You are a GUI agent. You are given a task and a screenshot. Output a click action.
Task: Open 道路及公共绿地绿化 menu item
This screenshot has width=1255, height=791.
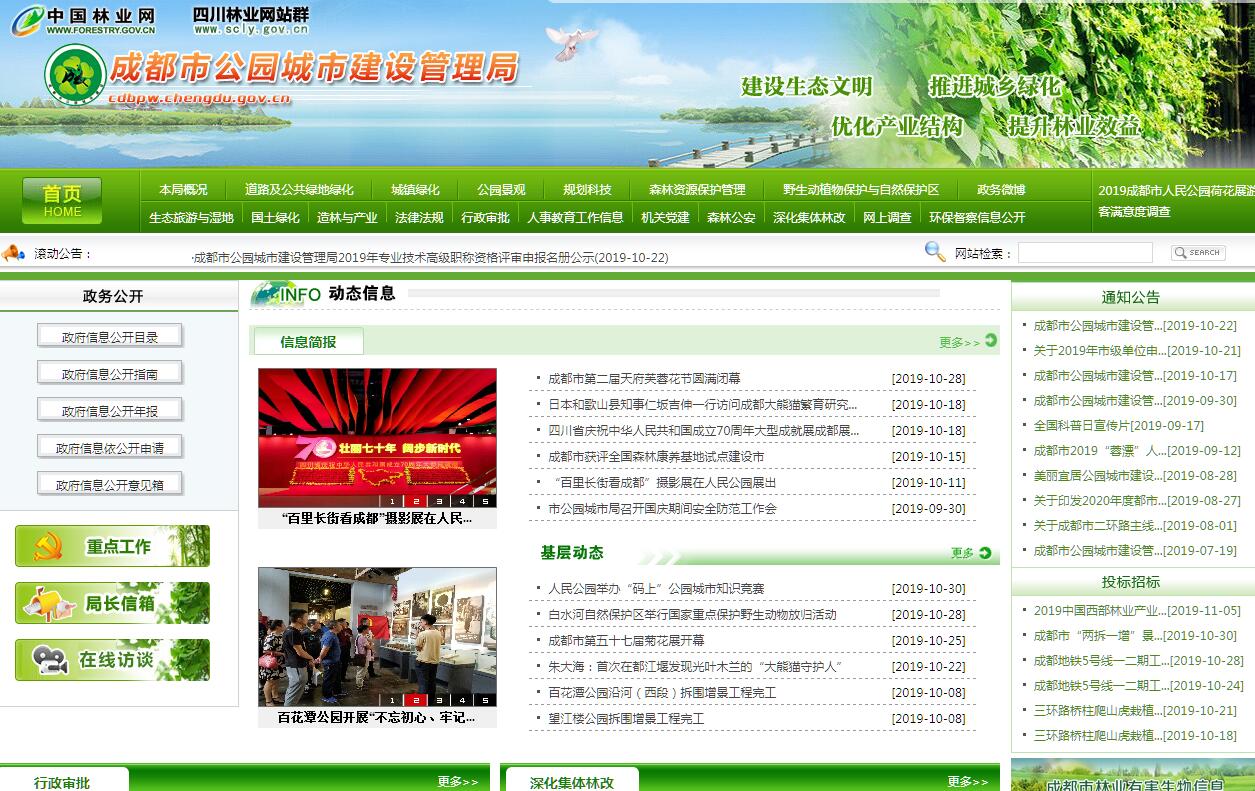click(x=299, y=190)
